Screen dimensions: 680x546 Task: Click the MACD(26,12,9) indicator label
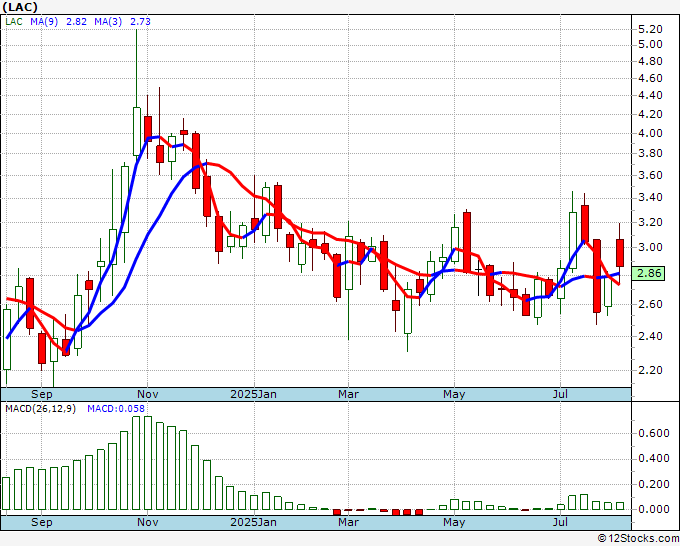40,409
